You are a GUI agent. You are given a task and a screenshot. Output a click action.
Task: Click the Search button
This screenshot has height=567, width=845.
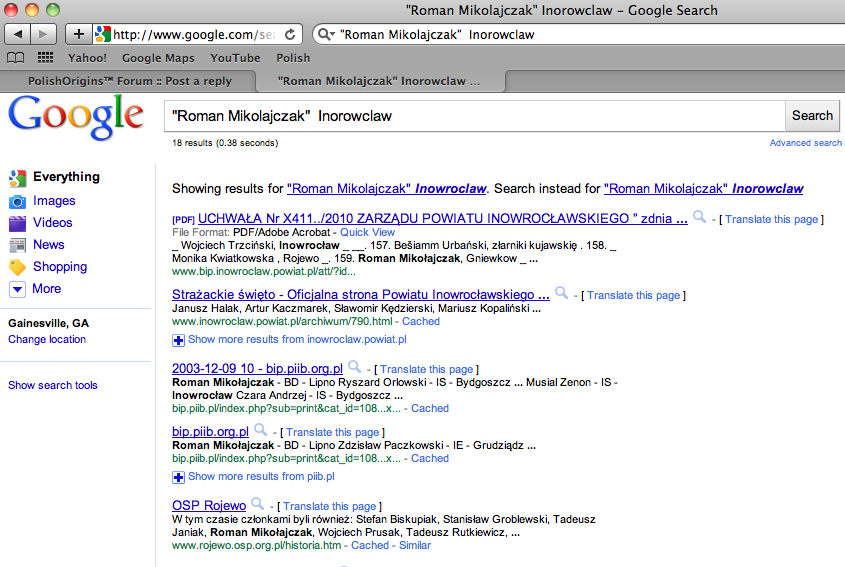click(x=812, y=116)
